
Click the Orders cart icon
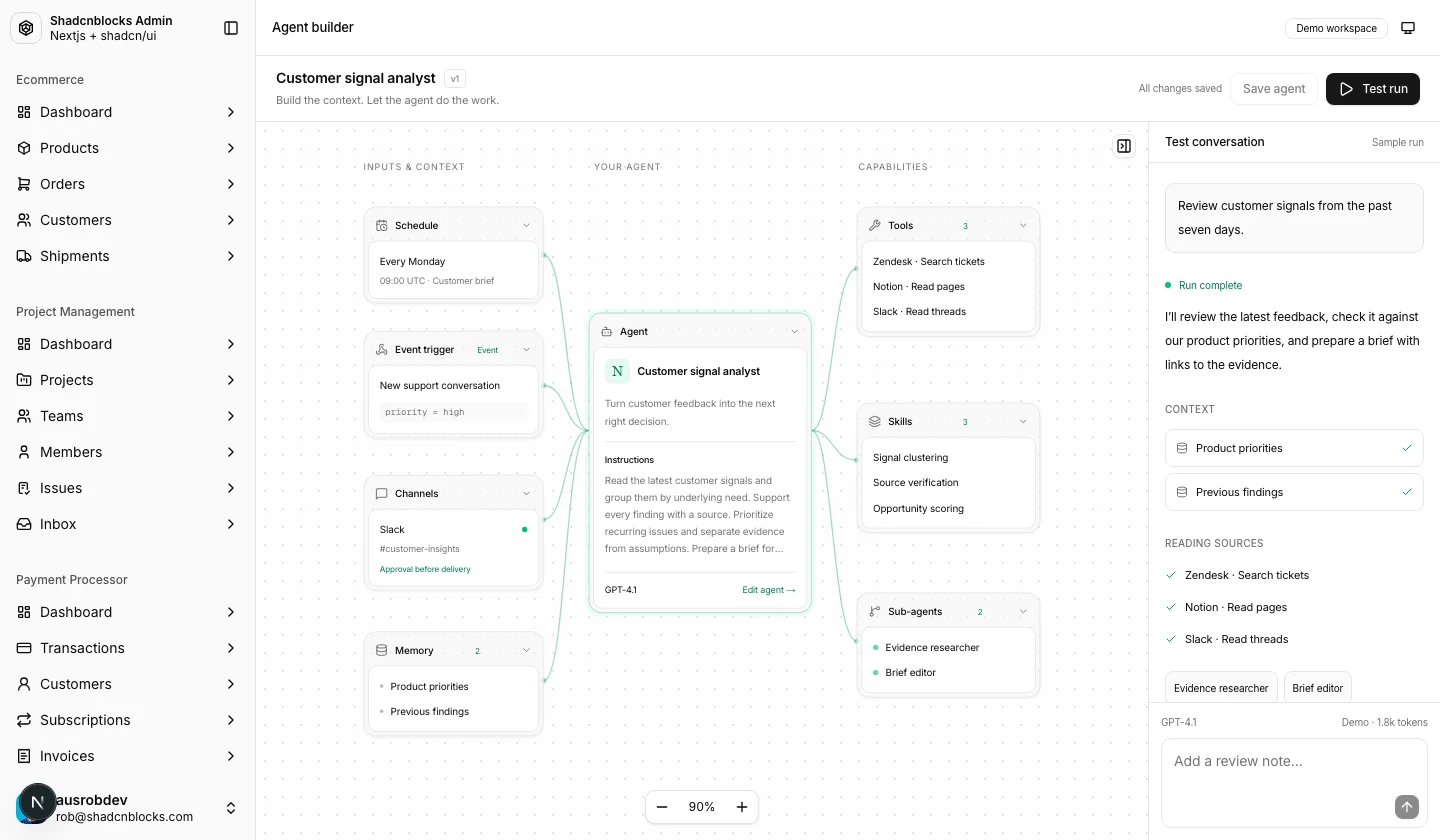click(x=24, y=184)
